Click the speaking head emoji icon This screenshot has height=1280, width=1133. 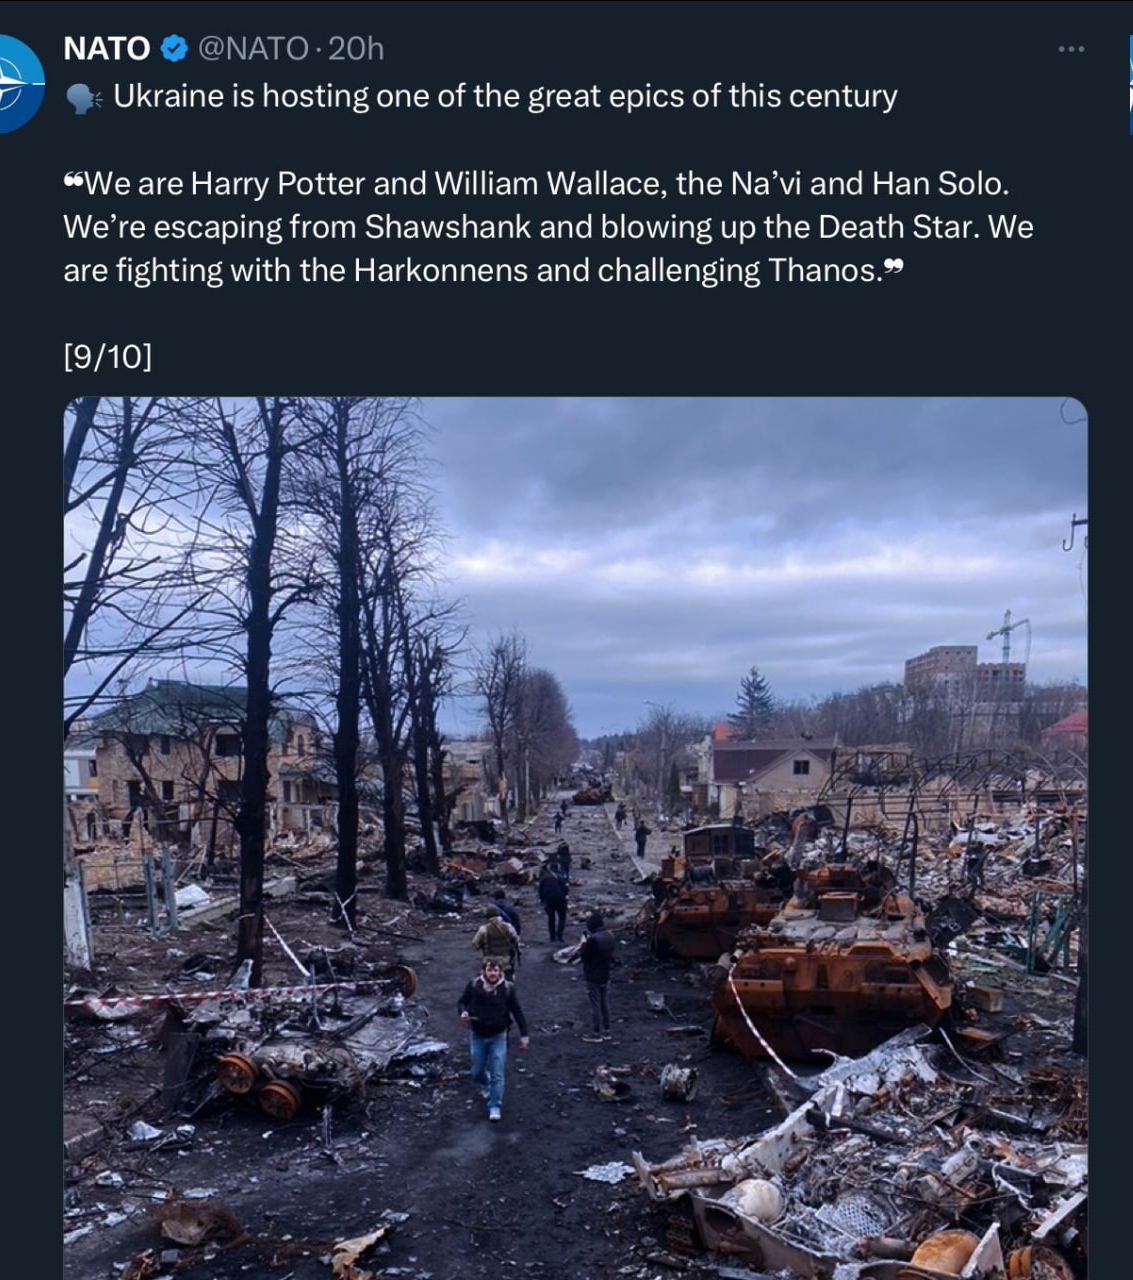(x=83, y=97)
